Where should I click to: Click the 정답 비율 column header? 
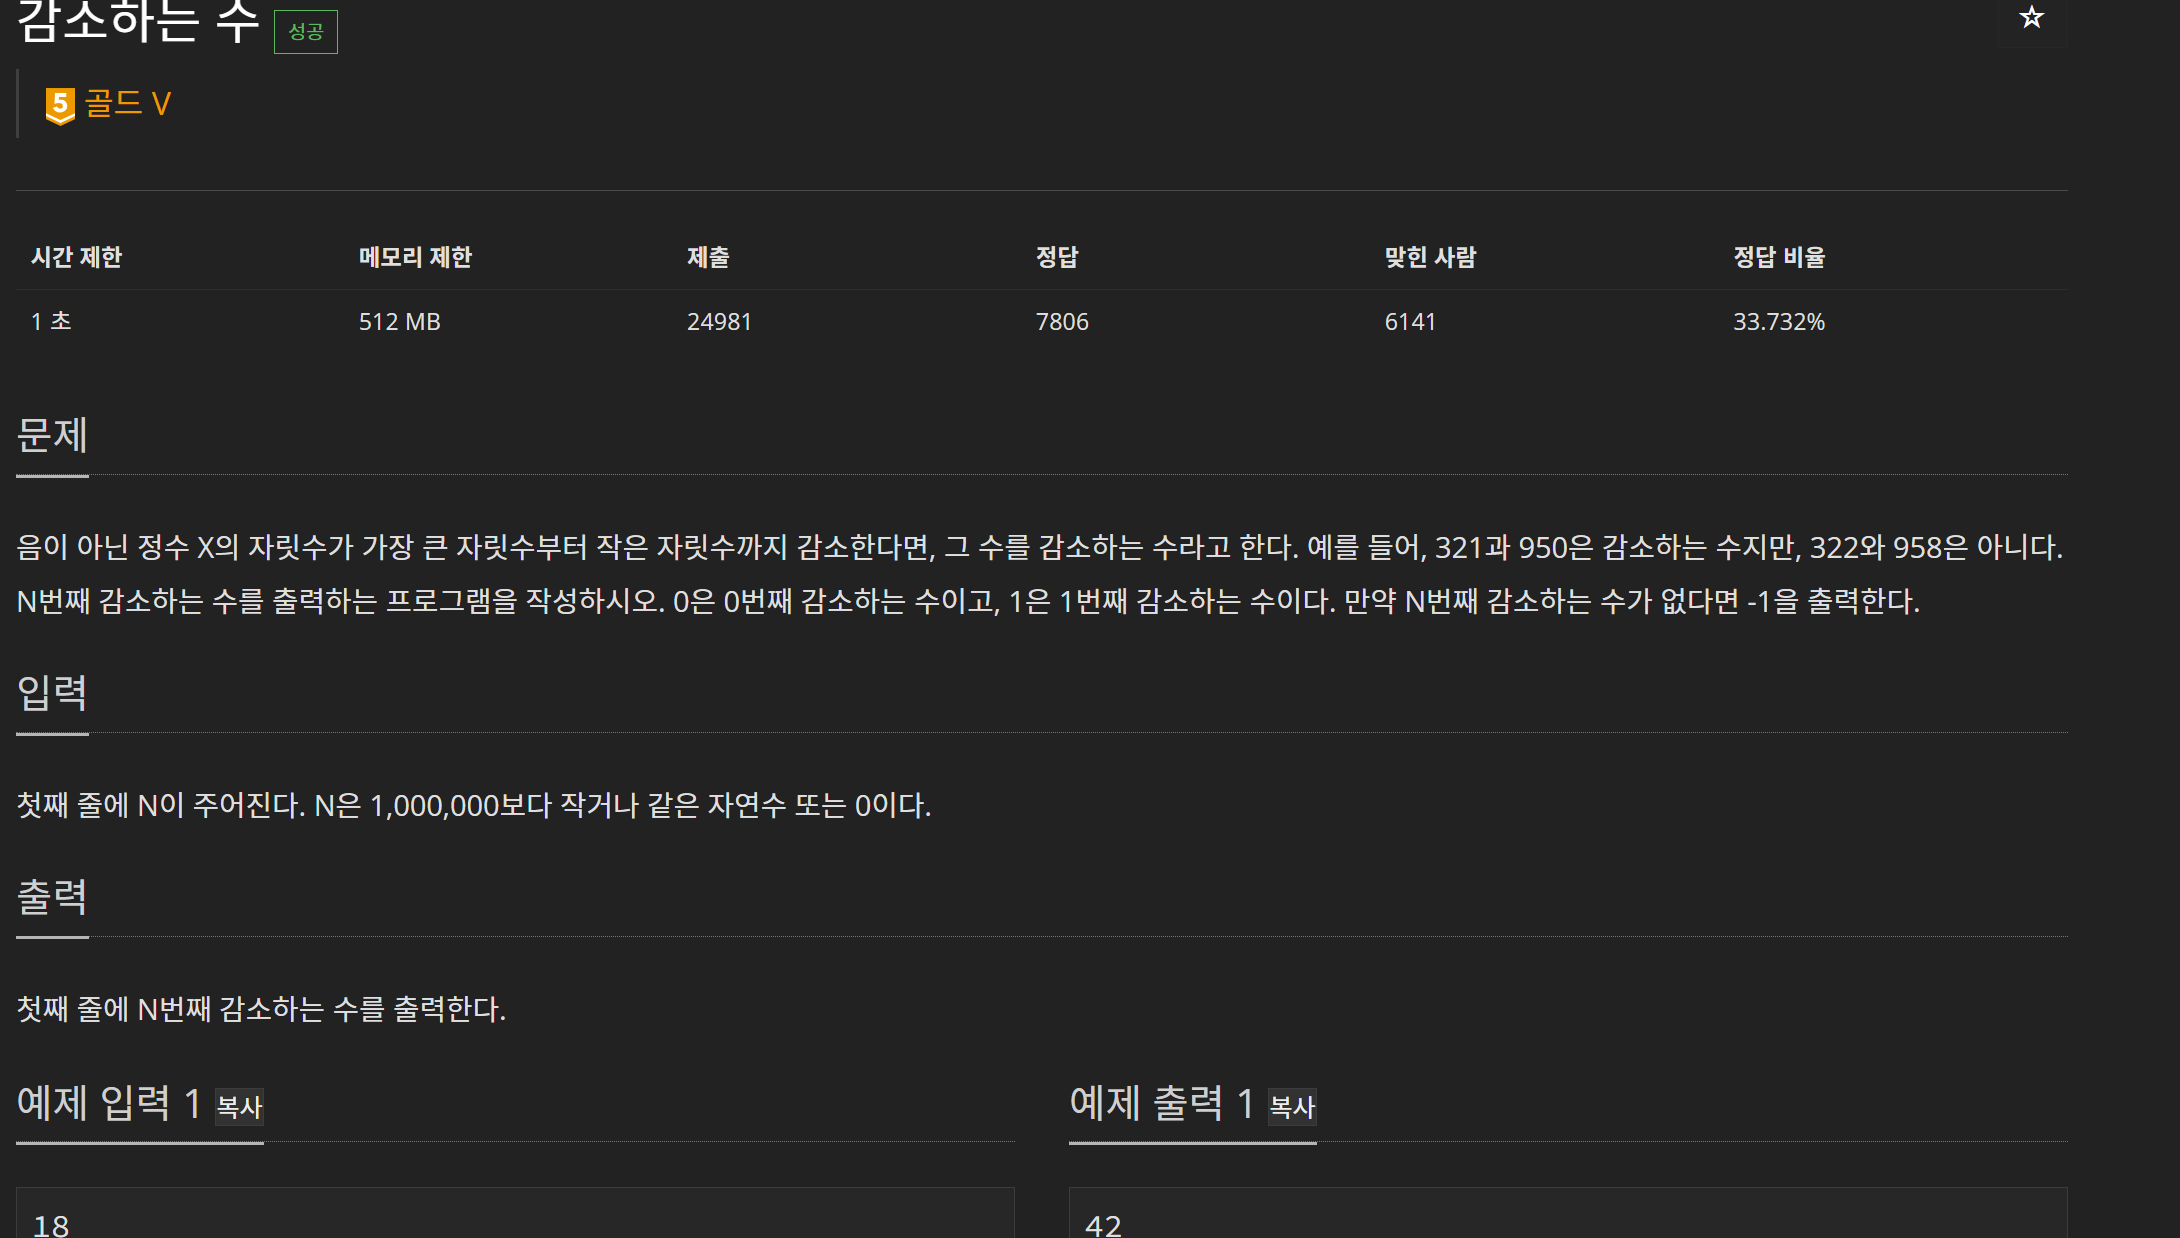point(1779,257)
